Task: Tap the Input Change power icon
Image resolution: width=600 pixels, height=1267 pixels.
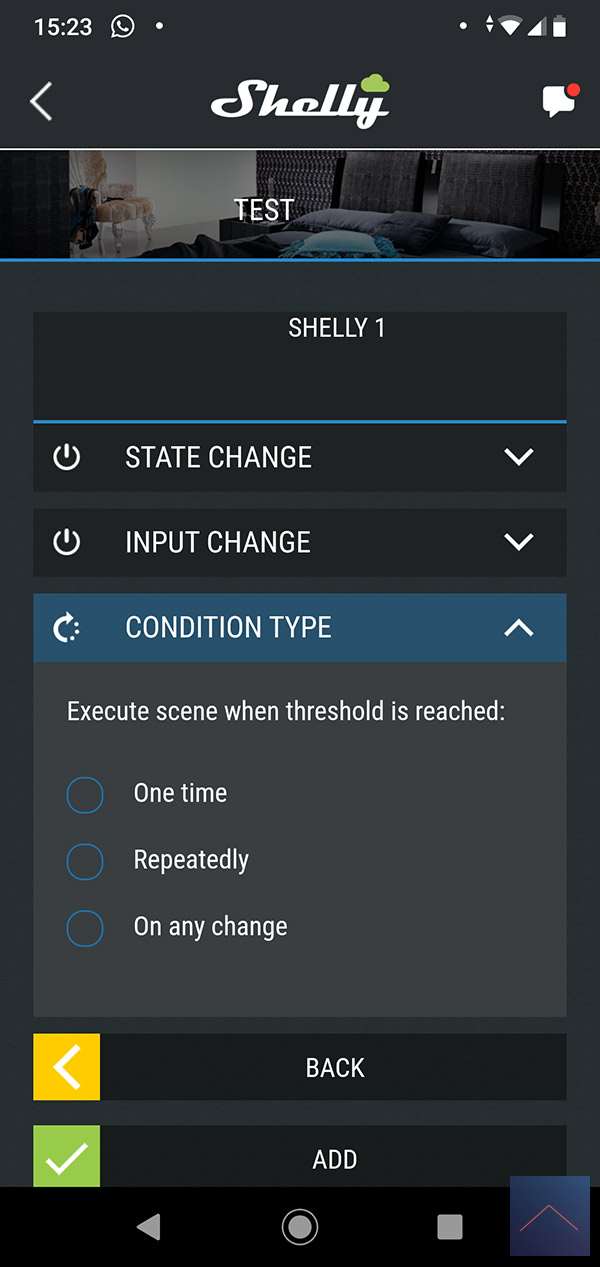Action: 66,542
